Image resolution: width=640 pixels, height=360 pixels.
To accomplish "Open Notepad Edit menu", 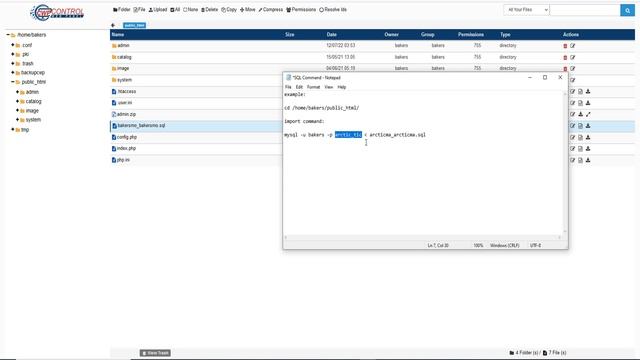I will (299, 87).
